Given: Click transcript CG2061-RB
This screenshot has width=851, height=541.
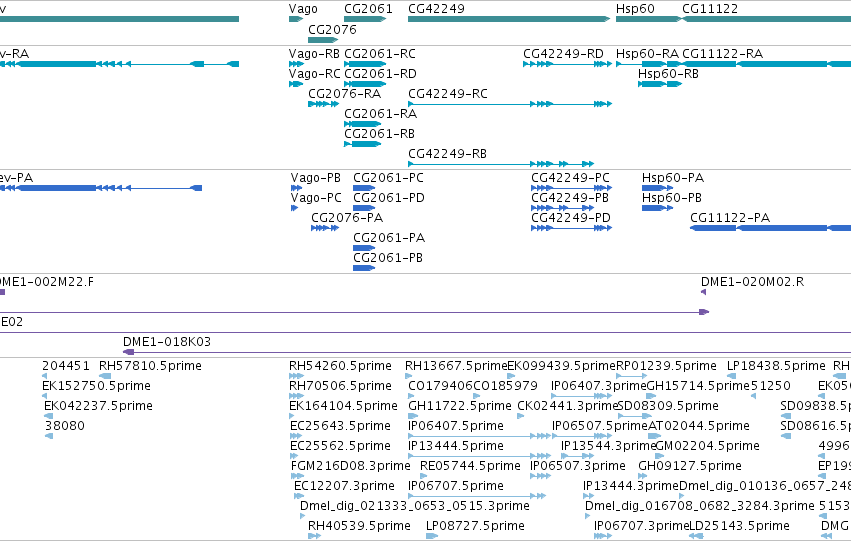Looking at the screenshot, I should tap(379, 134).
